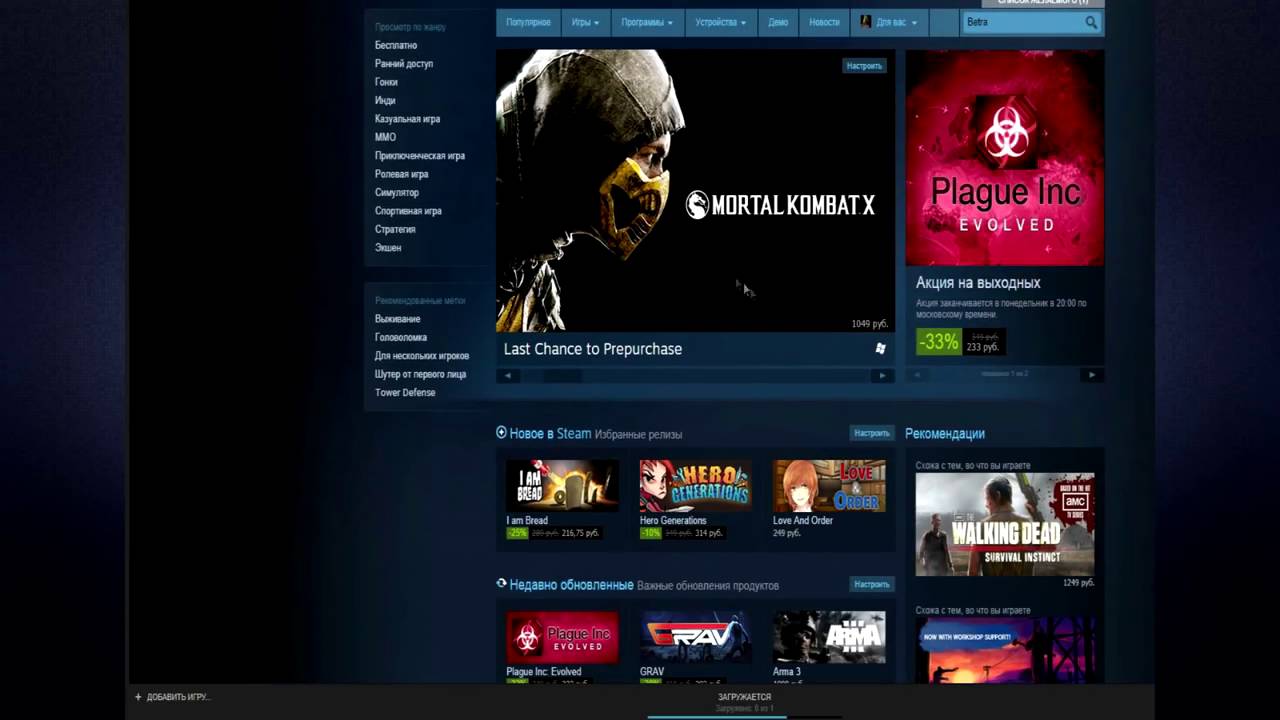The image size is (1280, 720).
Task: Click Настроить next to Недавно обновленные
Action: (872, 584)
